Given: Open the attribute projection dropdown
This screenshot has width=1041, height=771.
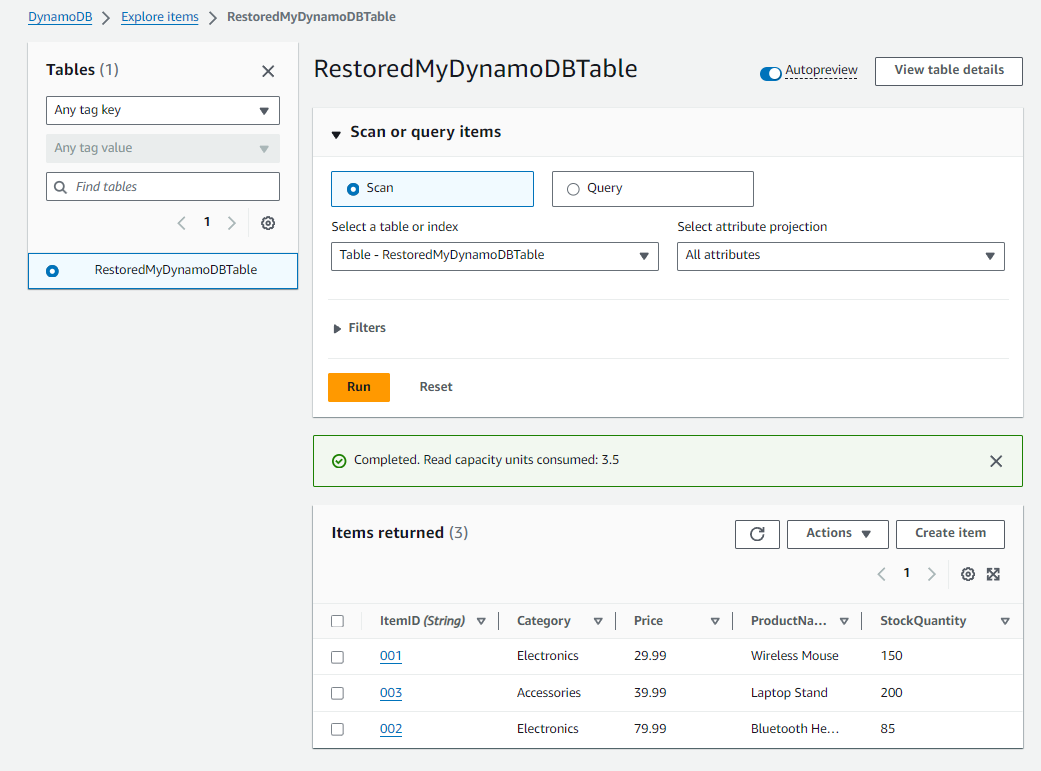Looking at the screenshot, I should coord(841,256).
